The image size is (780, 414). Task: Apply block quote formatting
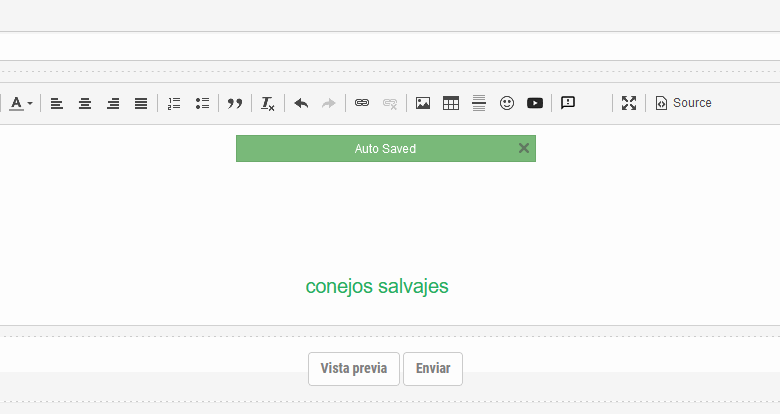pos(235,103)
